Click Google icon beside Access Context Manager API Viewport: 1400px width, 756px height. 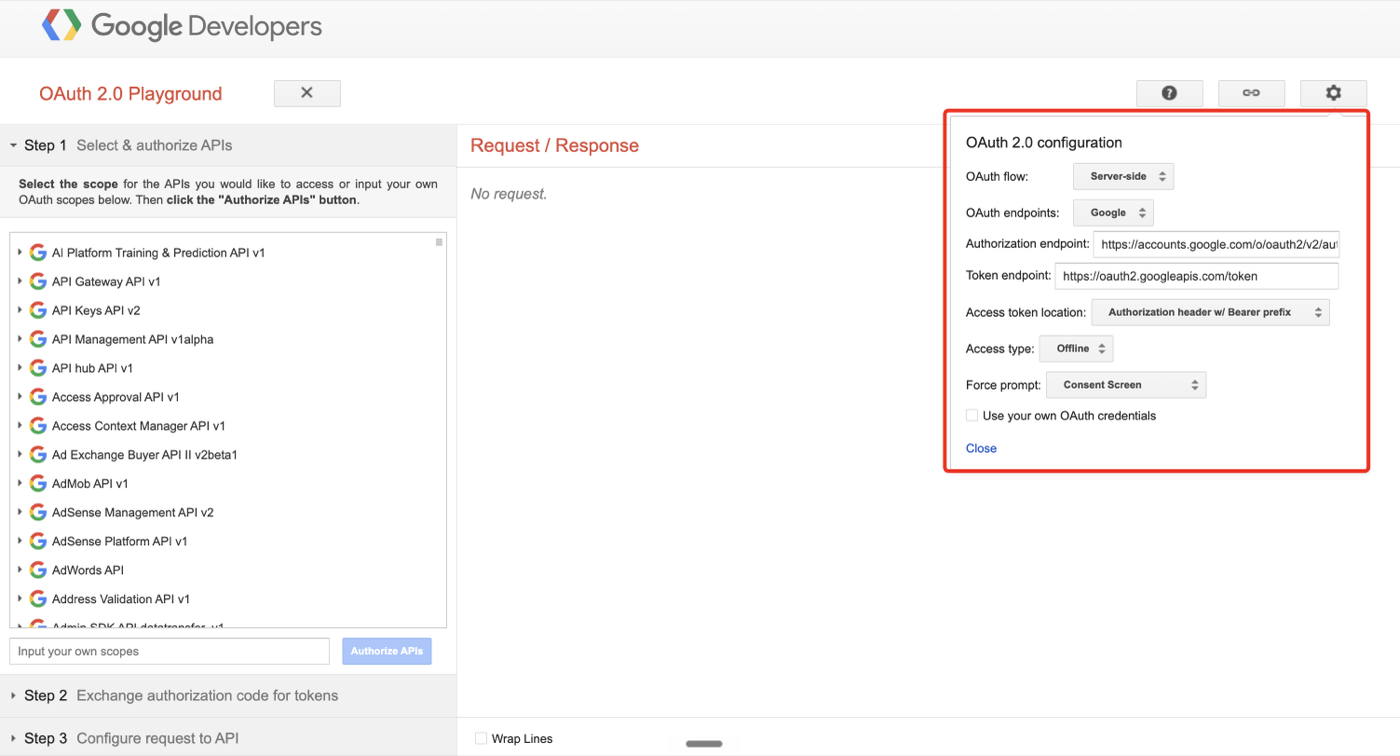click(38, 426)
